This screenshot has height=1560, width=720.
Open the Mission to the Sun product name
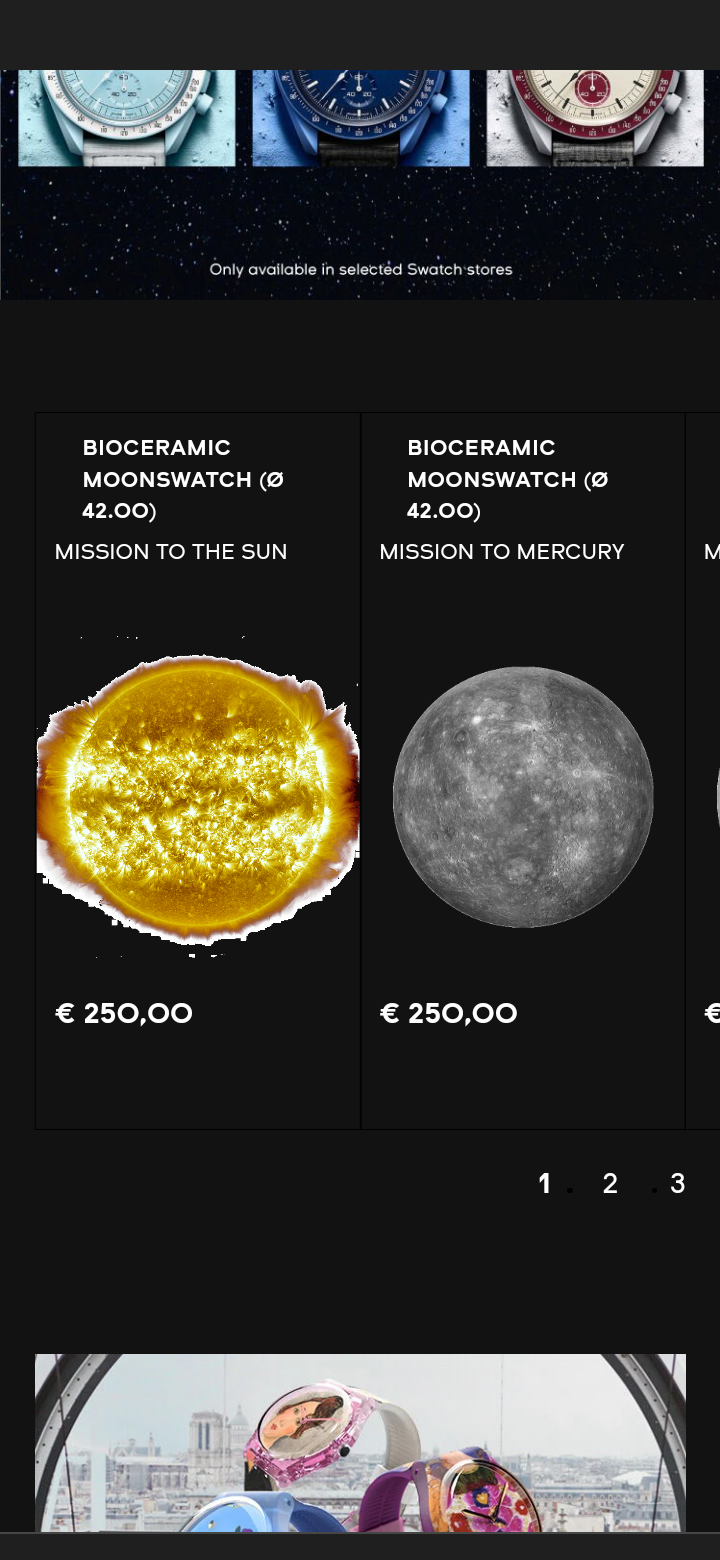click(171, 552)
